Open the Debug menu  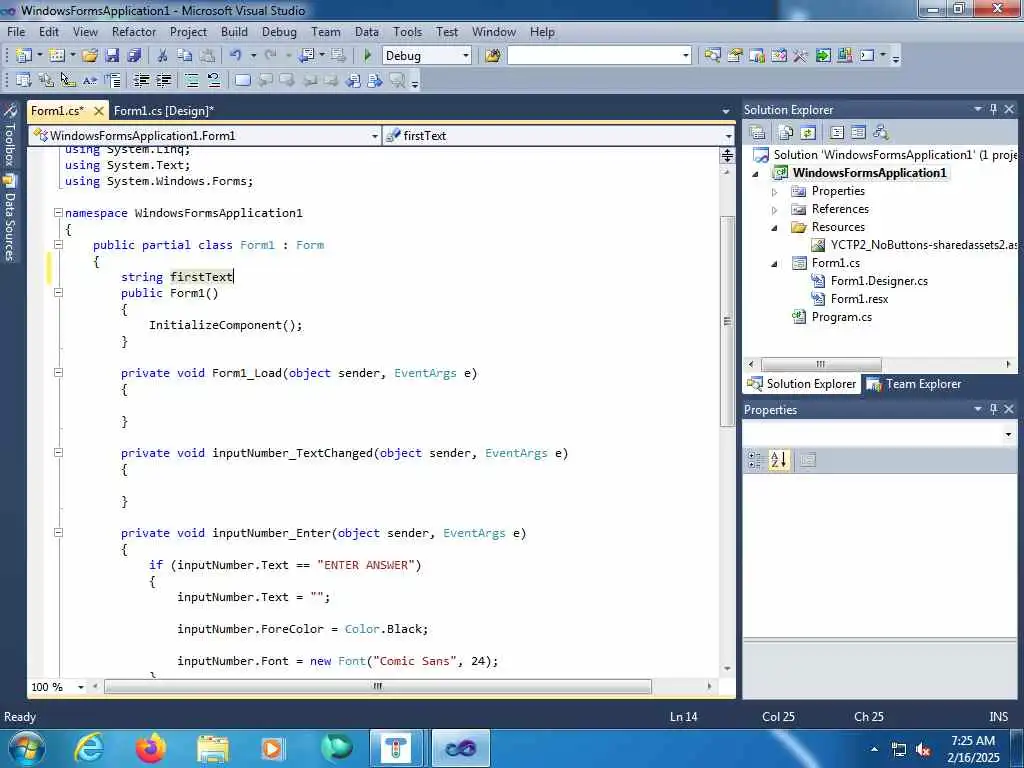(x=279, y=31)
